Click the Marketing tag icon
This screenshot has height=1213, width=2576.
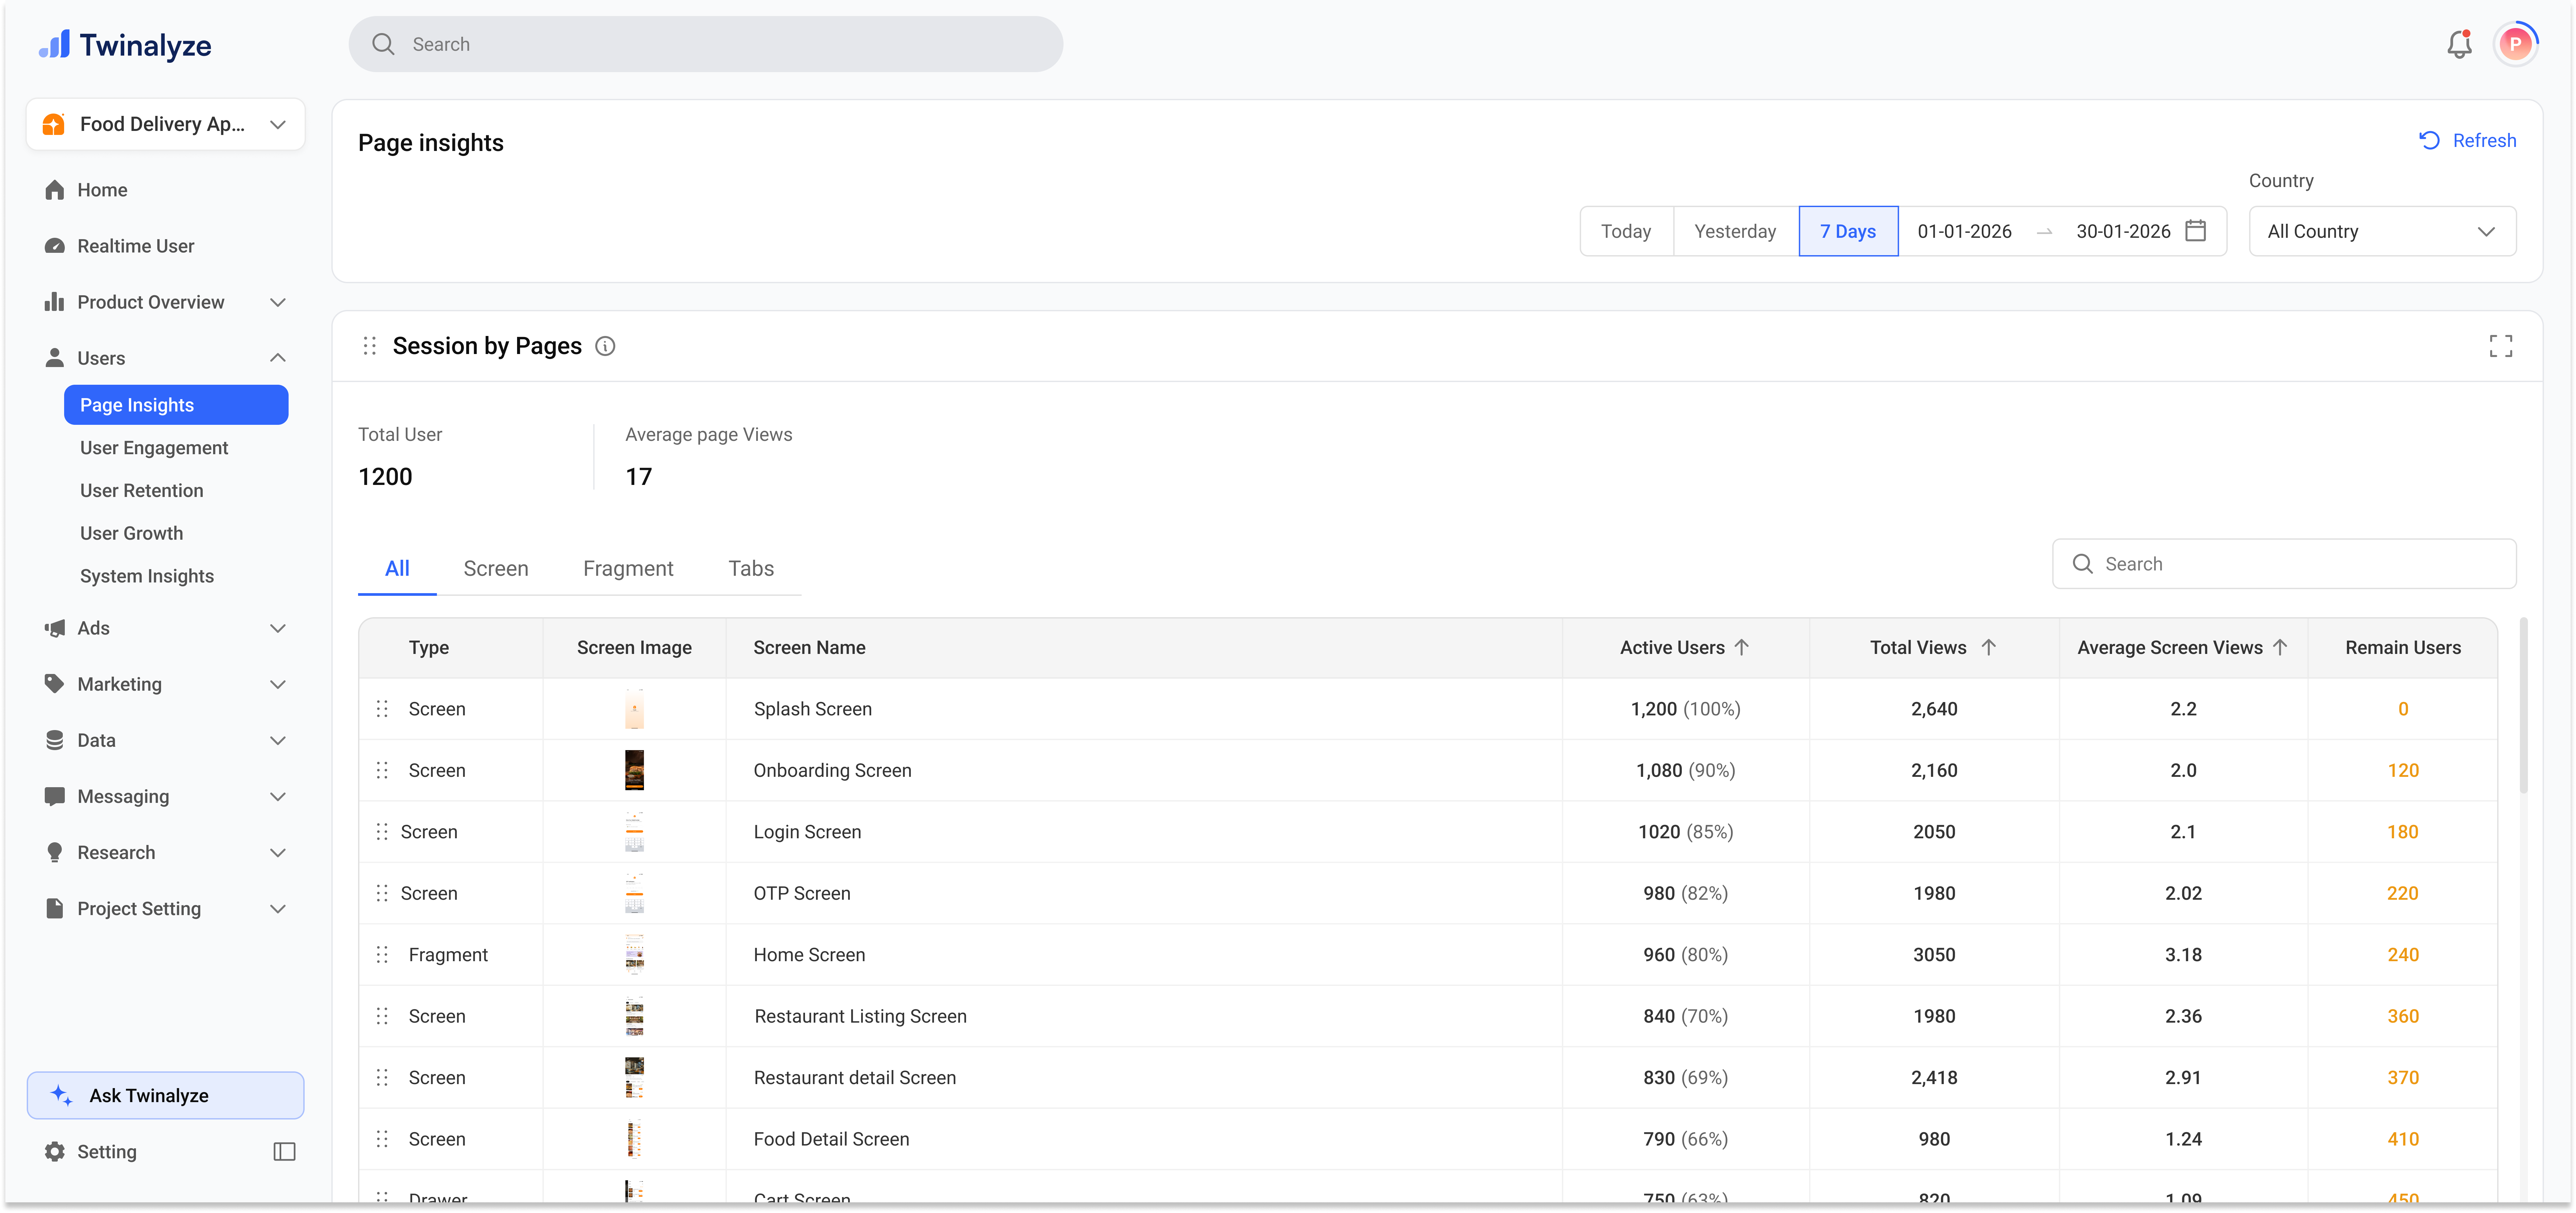coord(54,684)
